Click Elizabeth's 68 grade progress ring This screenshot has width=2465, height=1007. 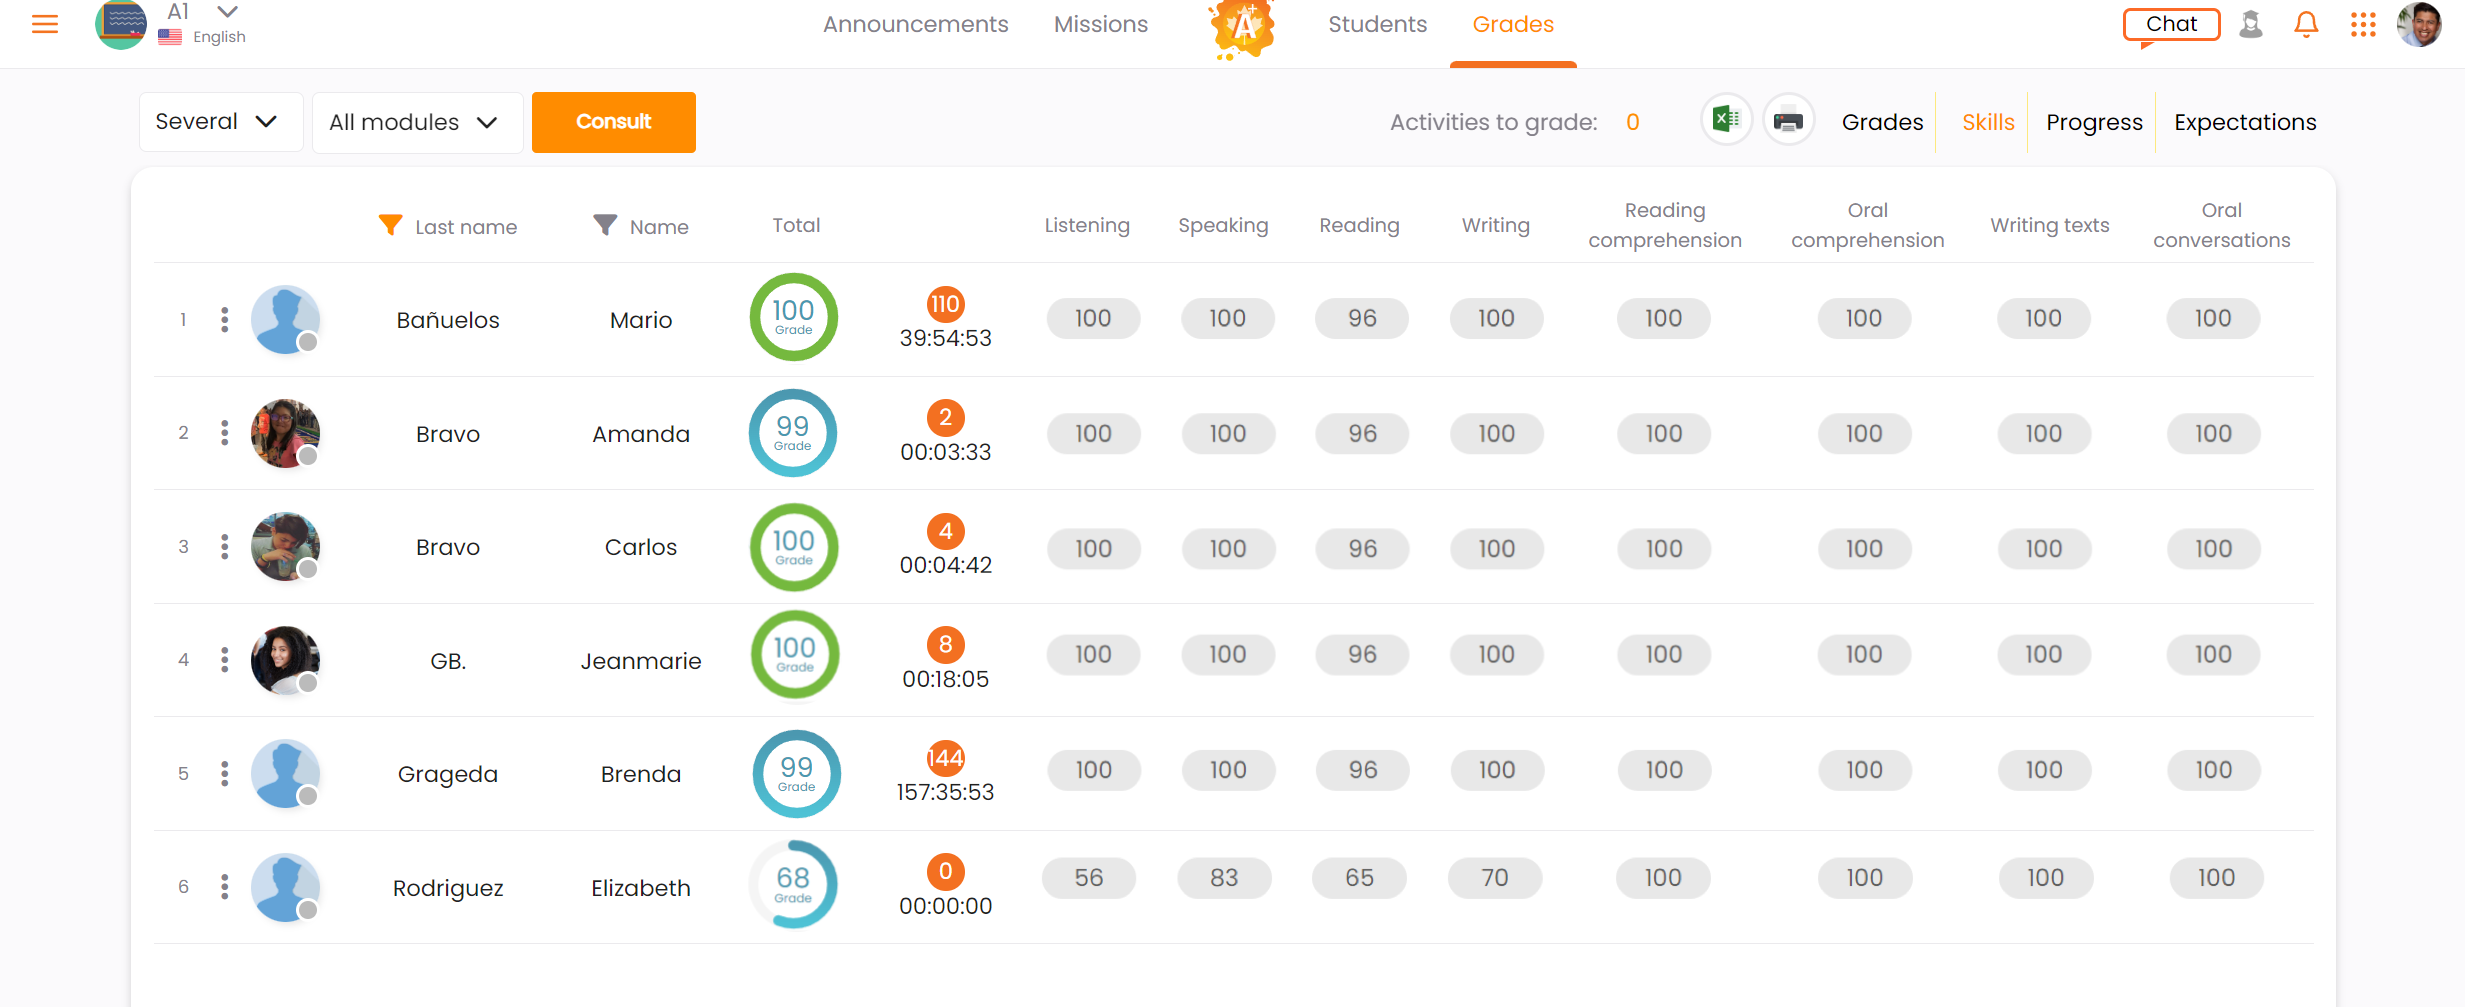[793, 884]
